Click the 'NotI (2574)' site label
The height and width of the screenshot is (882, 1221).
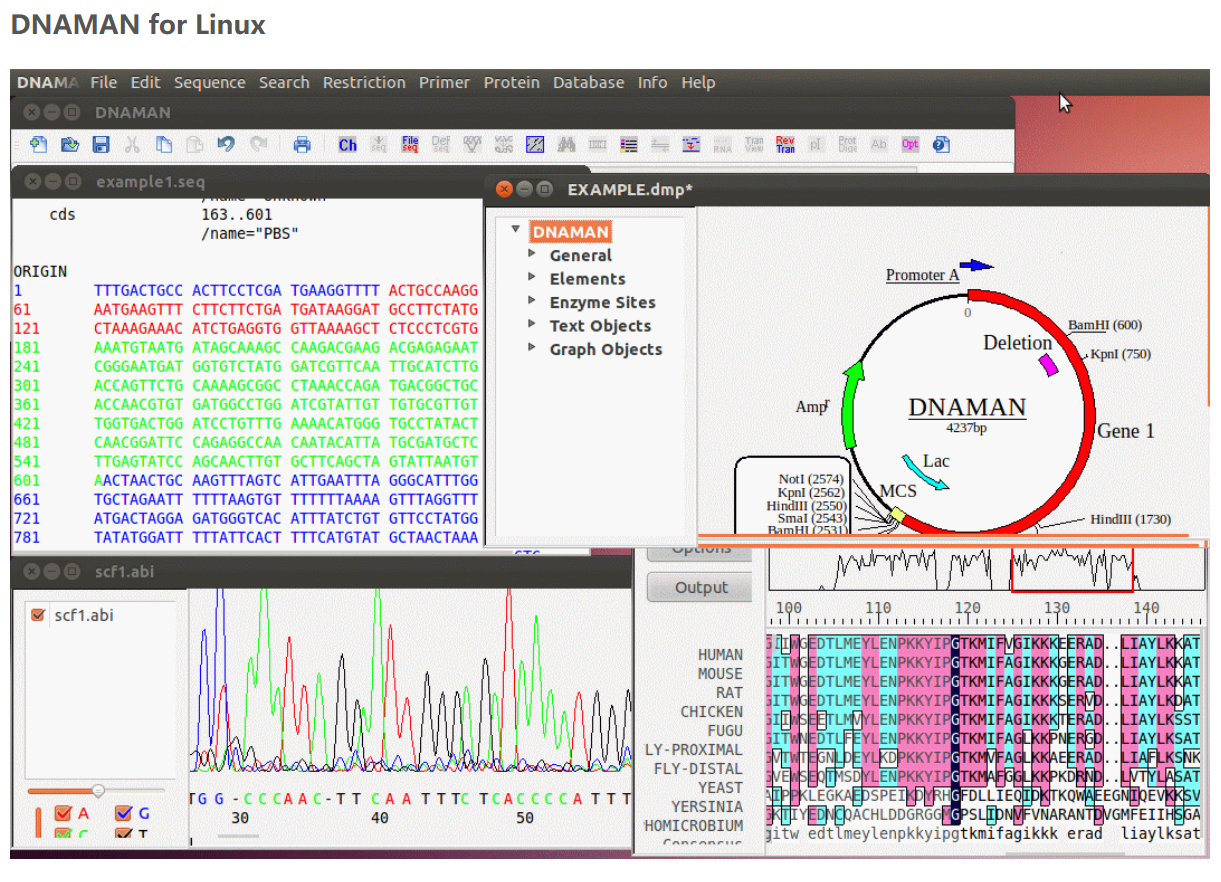(x=812, y=480)
